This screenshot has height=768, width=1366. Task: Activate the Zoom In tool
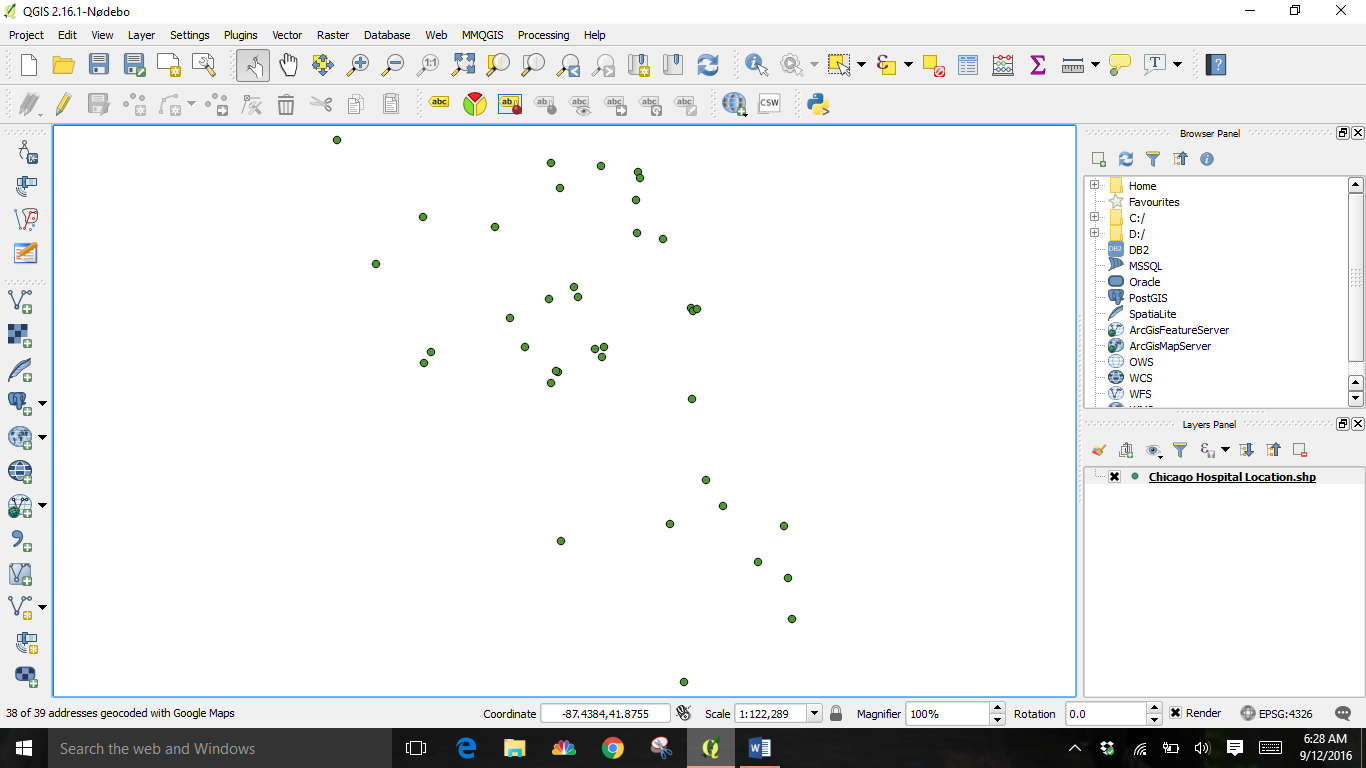tap(359, 64)
